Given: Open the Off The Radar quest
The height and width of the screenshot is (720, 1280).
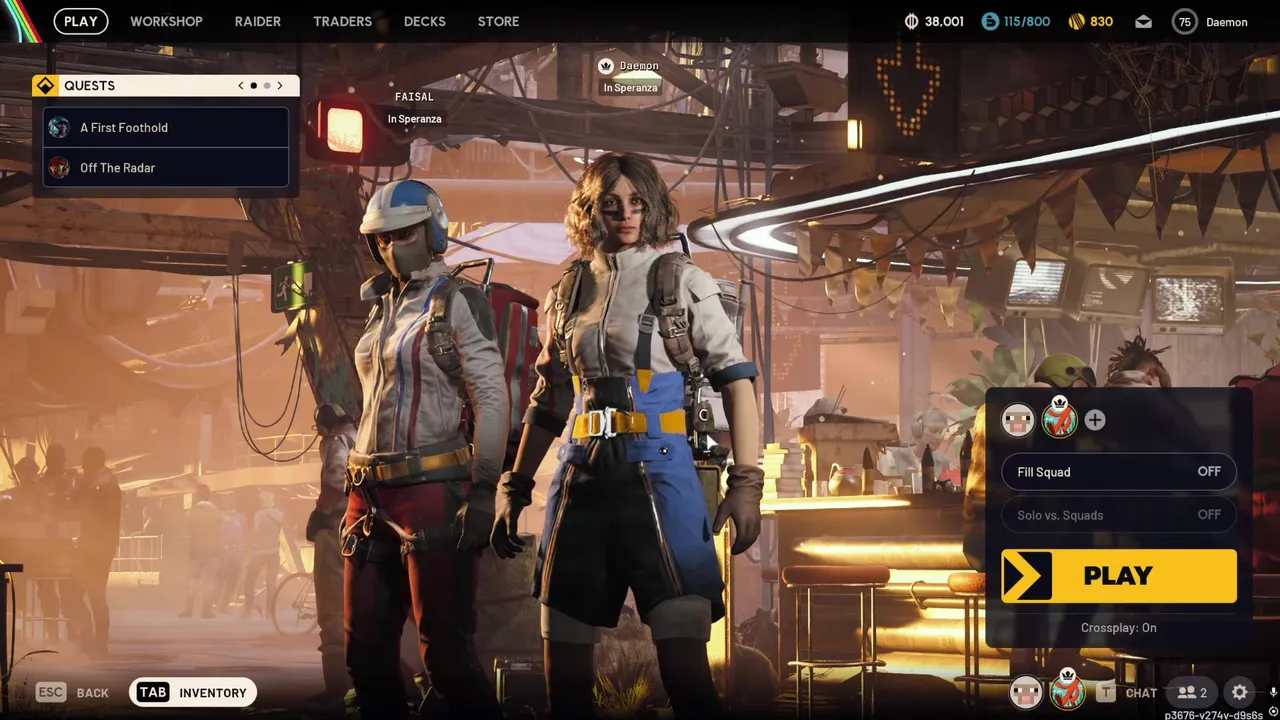Looking at the screenshot, I should (x=166, y=168).
